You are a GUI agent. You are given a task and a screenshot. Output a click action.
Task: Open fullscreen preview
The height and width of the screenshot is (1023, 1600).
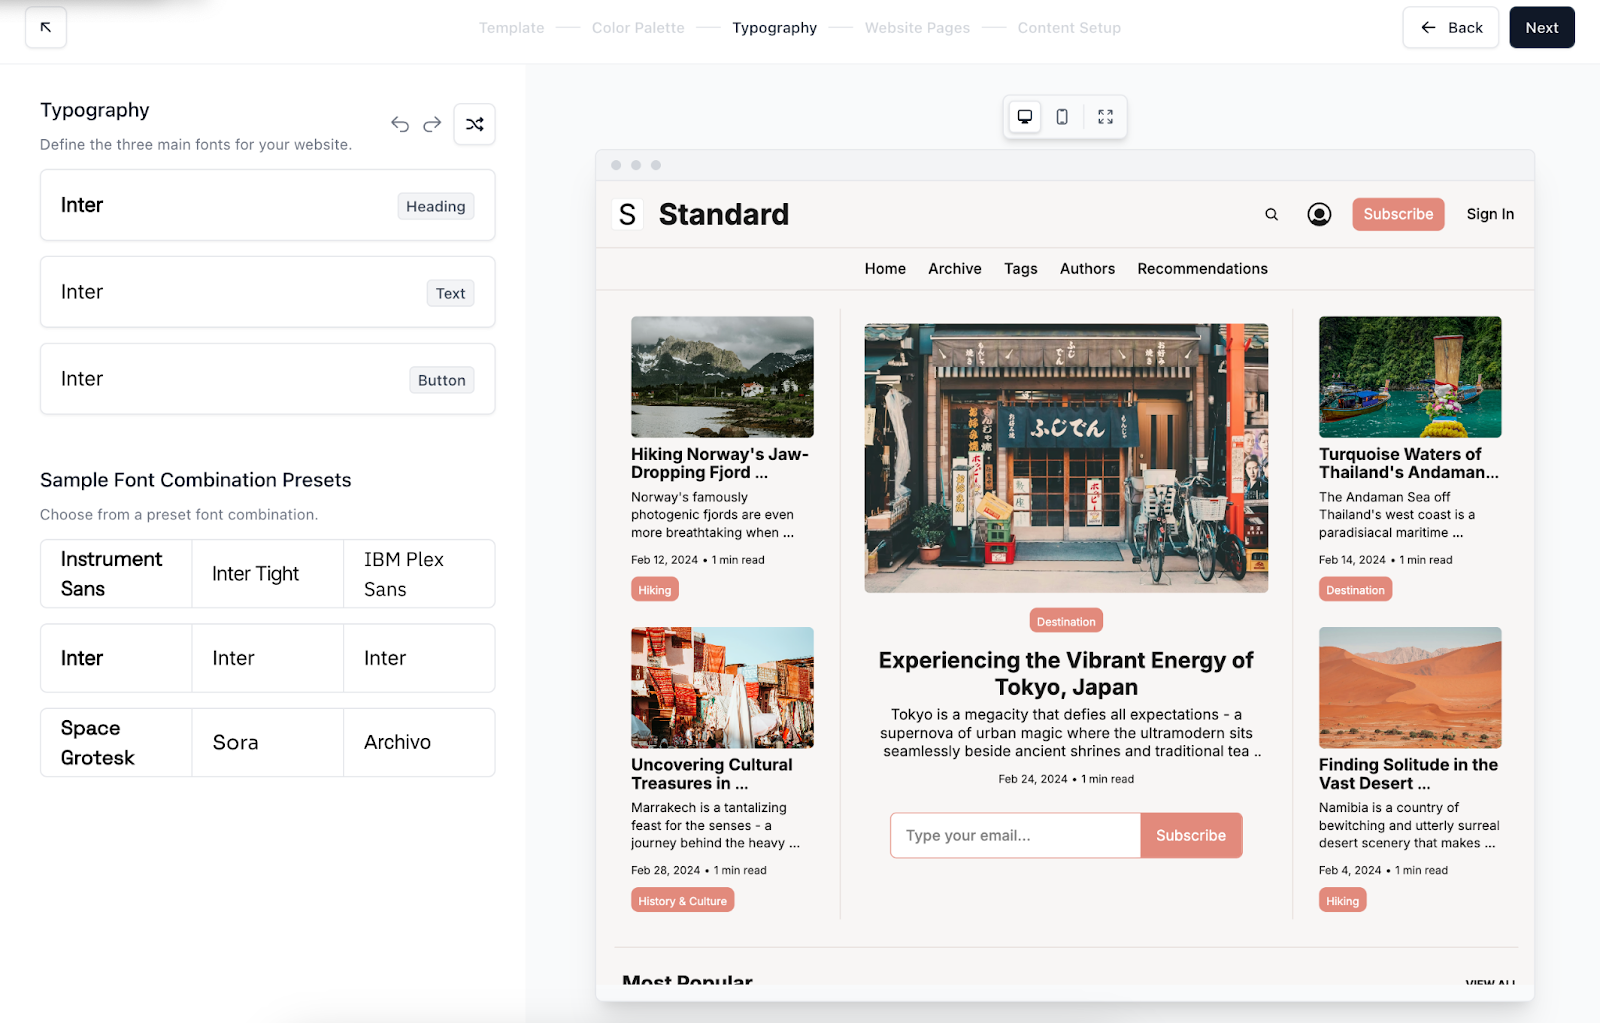[1105, 117]
